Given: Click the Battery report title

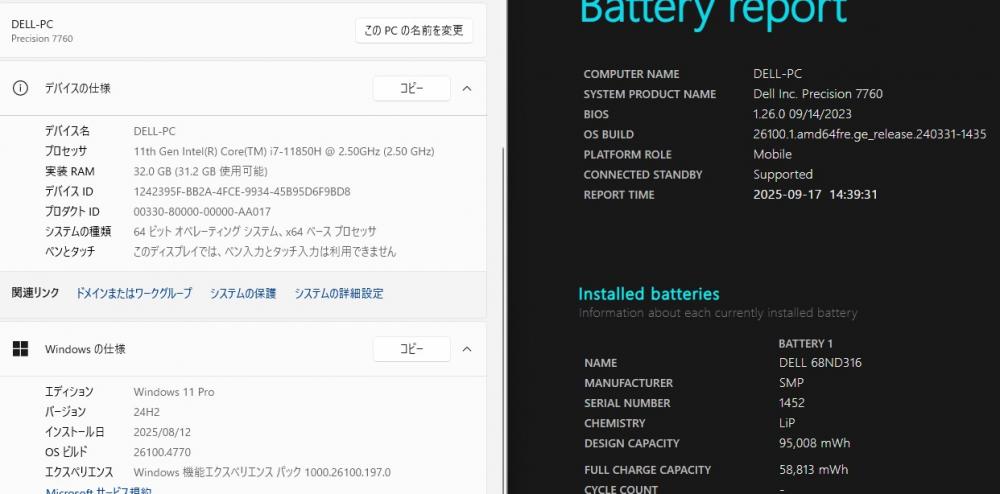Looking at the screenshot, I should [713, 13].
